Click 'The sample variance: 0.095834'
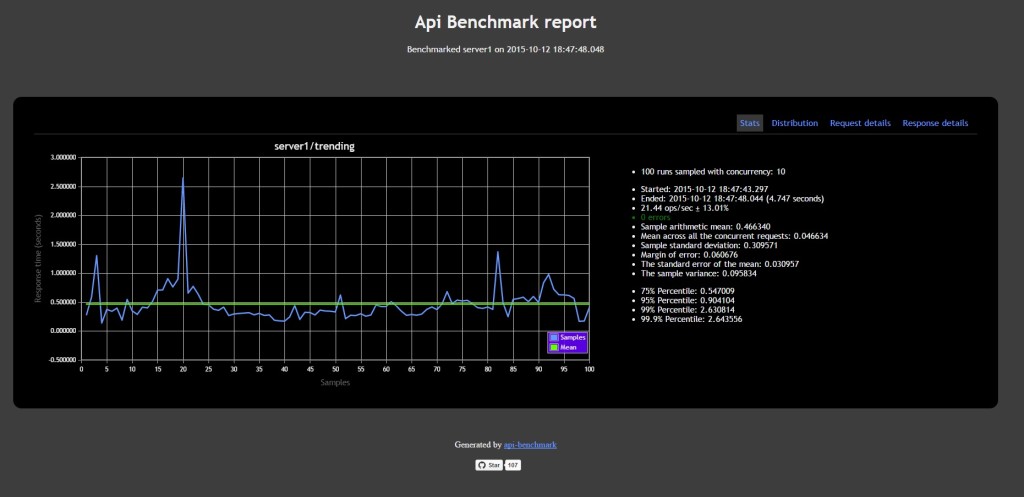Image resolution: width=1024 pixels, height=497 pixels. click(701, 274)
